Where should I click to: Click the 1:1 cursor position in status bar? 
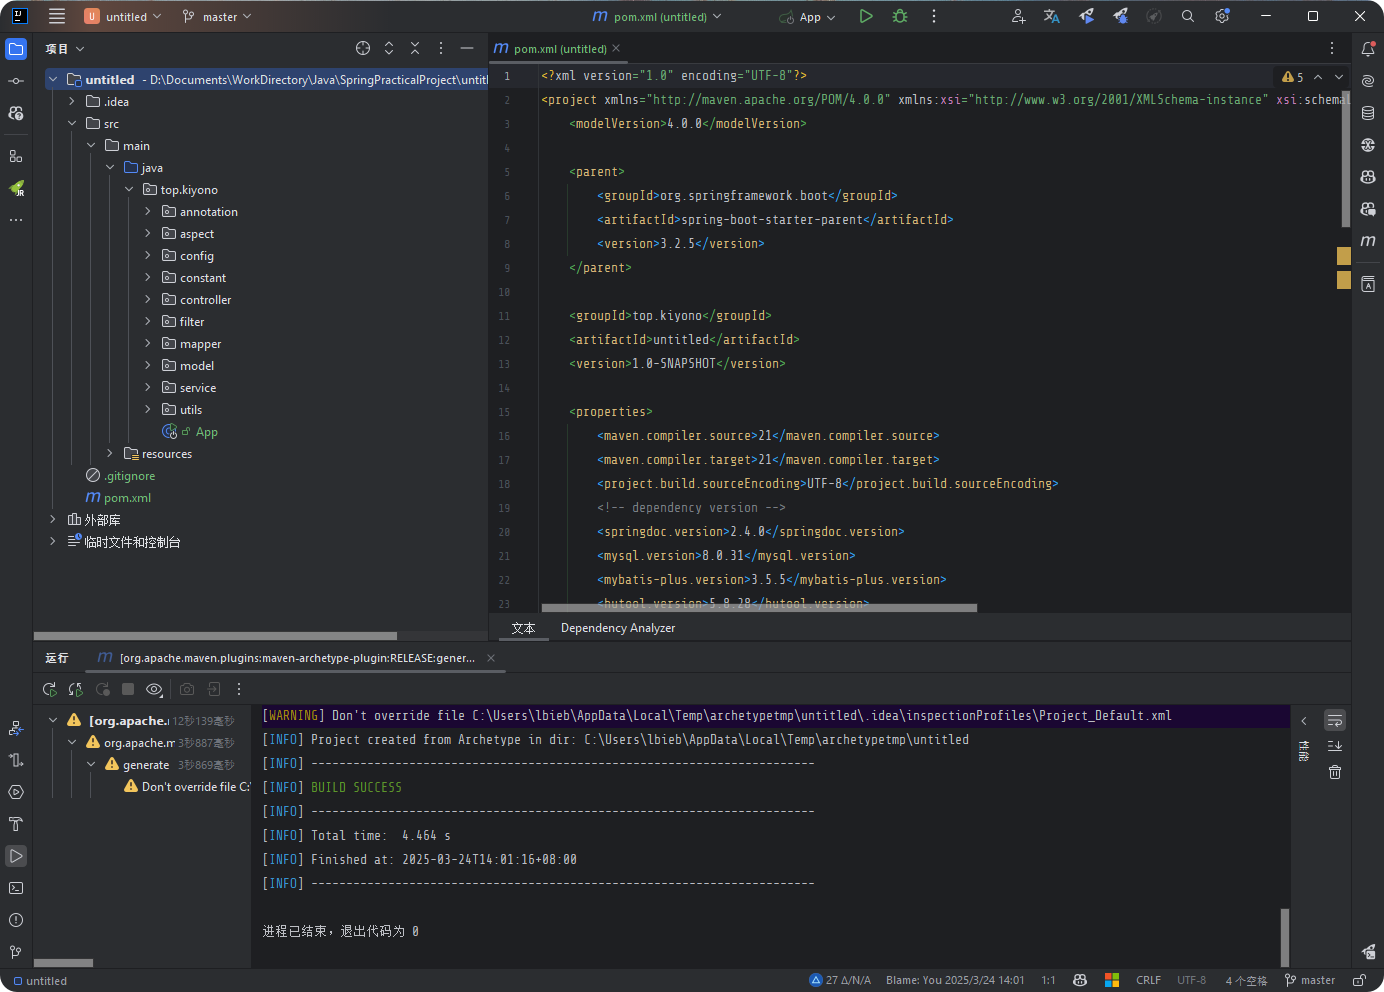[1048, 980]
